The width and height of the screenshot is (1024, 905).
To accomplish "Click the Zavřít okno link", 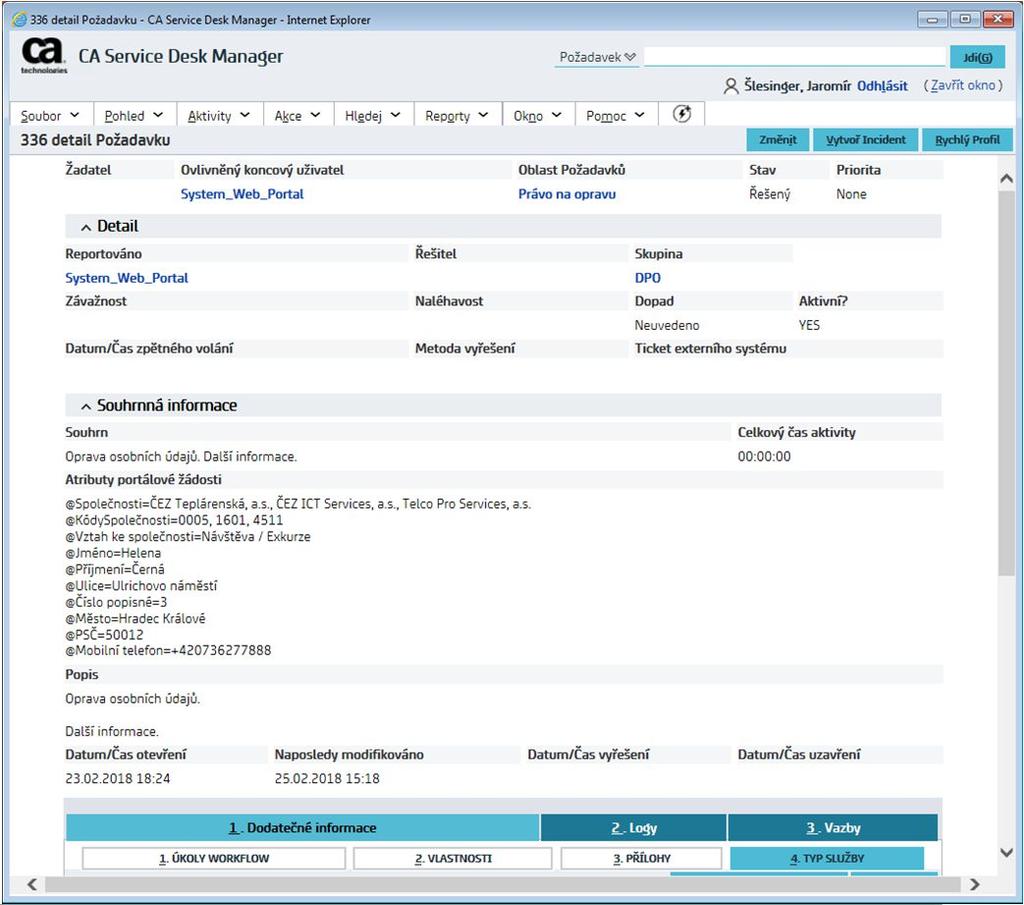I will [963, 85].
